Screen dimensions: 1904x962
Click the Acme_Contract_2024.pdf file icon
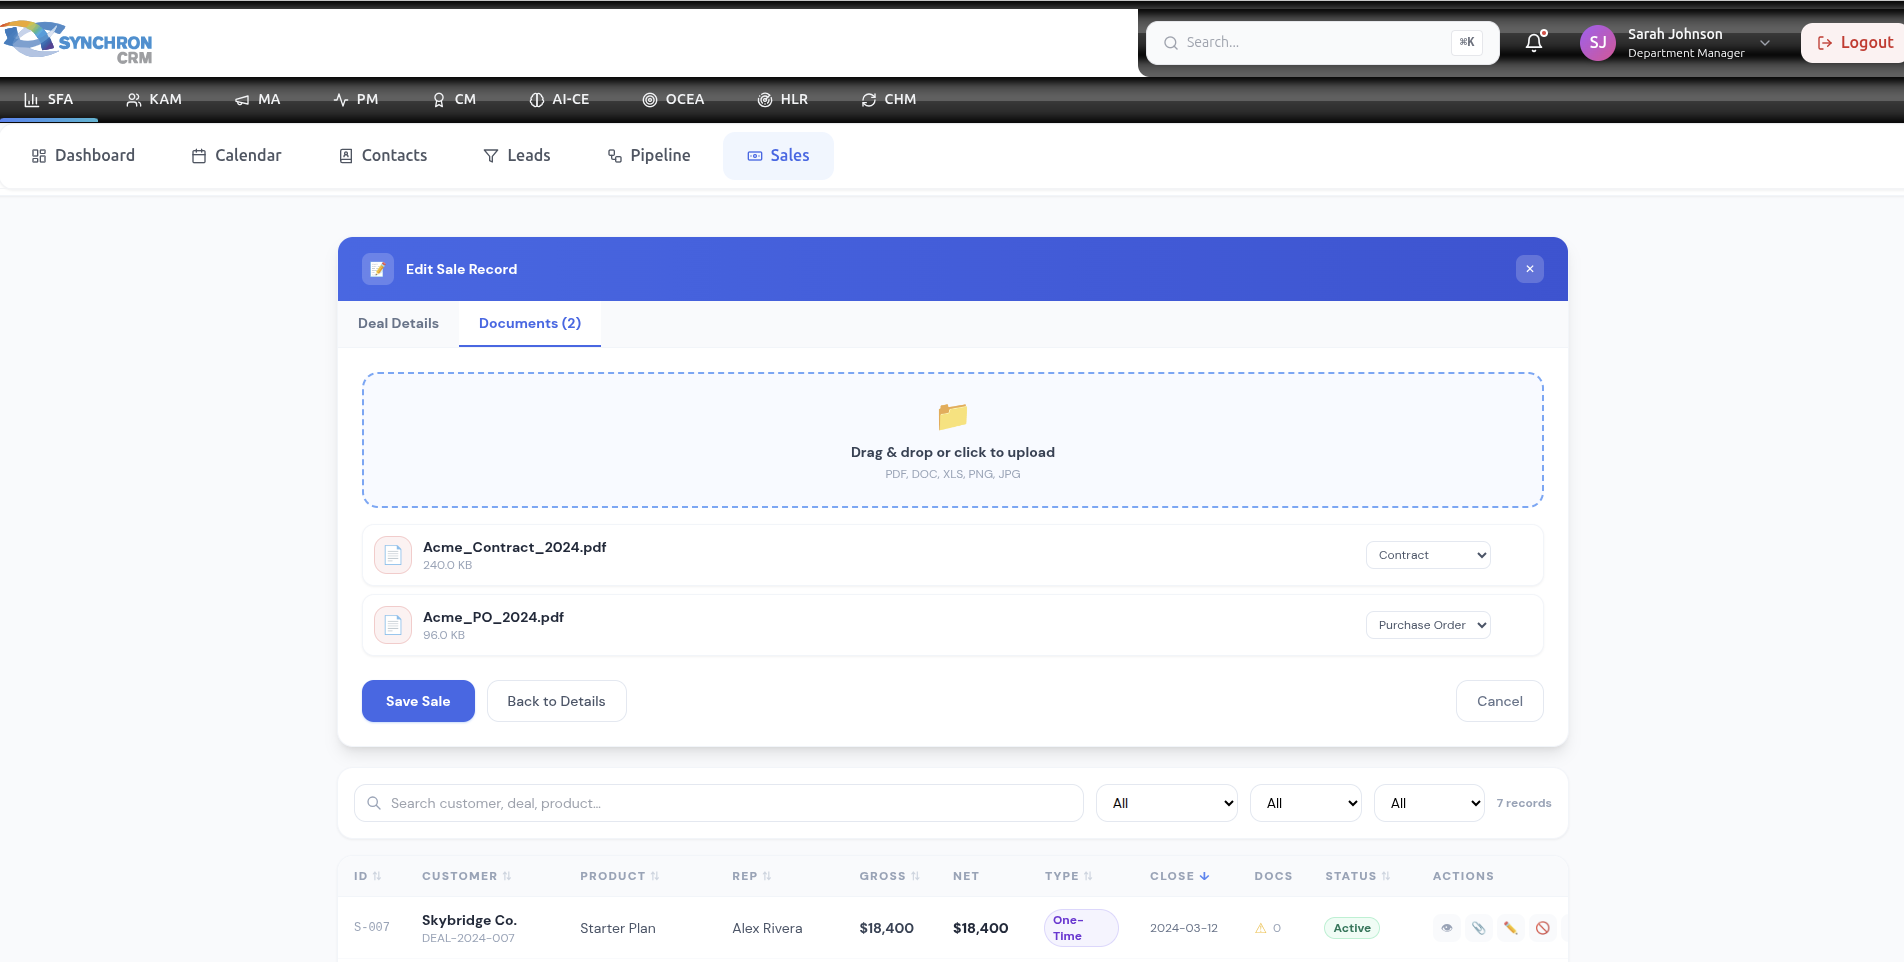click(393, 555)
